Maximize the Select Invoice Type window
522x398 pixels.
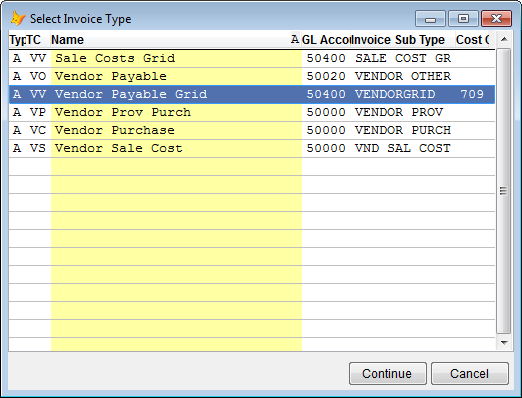click(x=463, y=19)
